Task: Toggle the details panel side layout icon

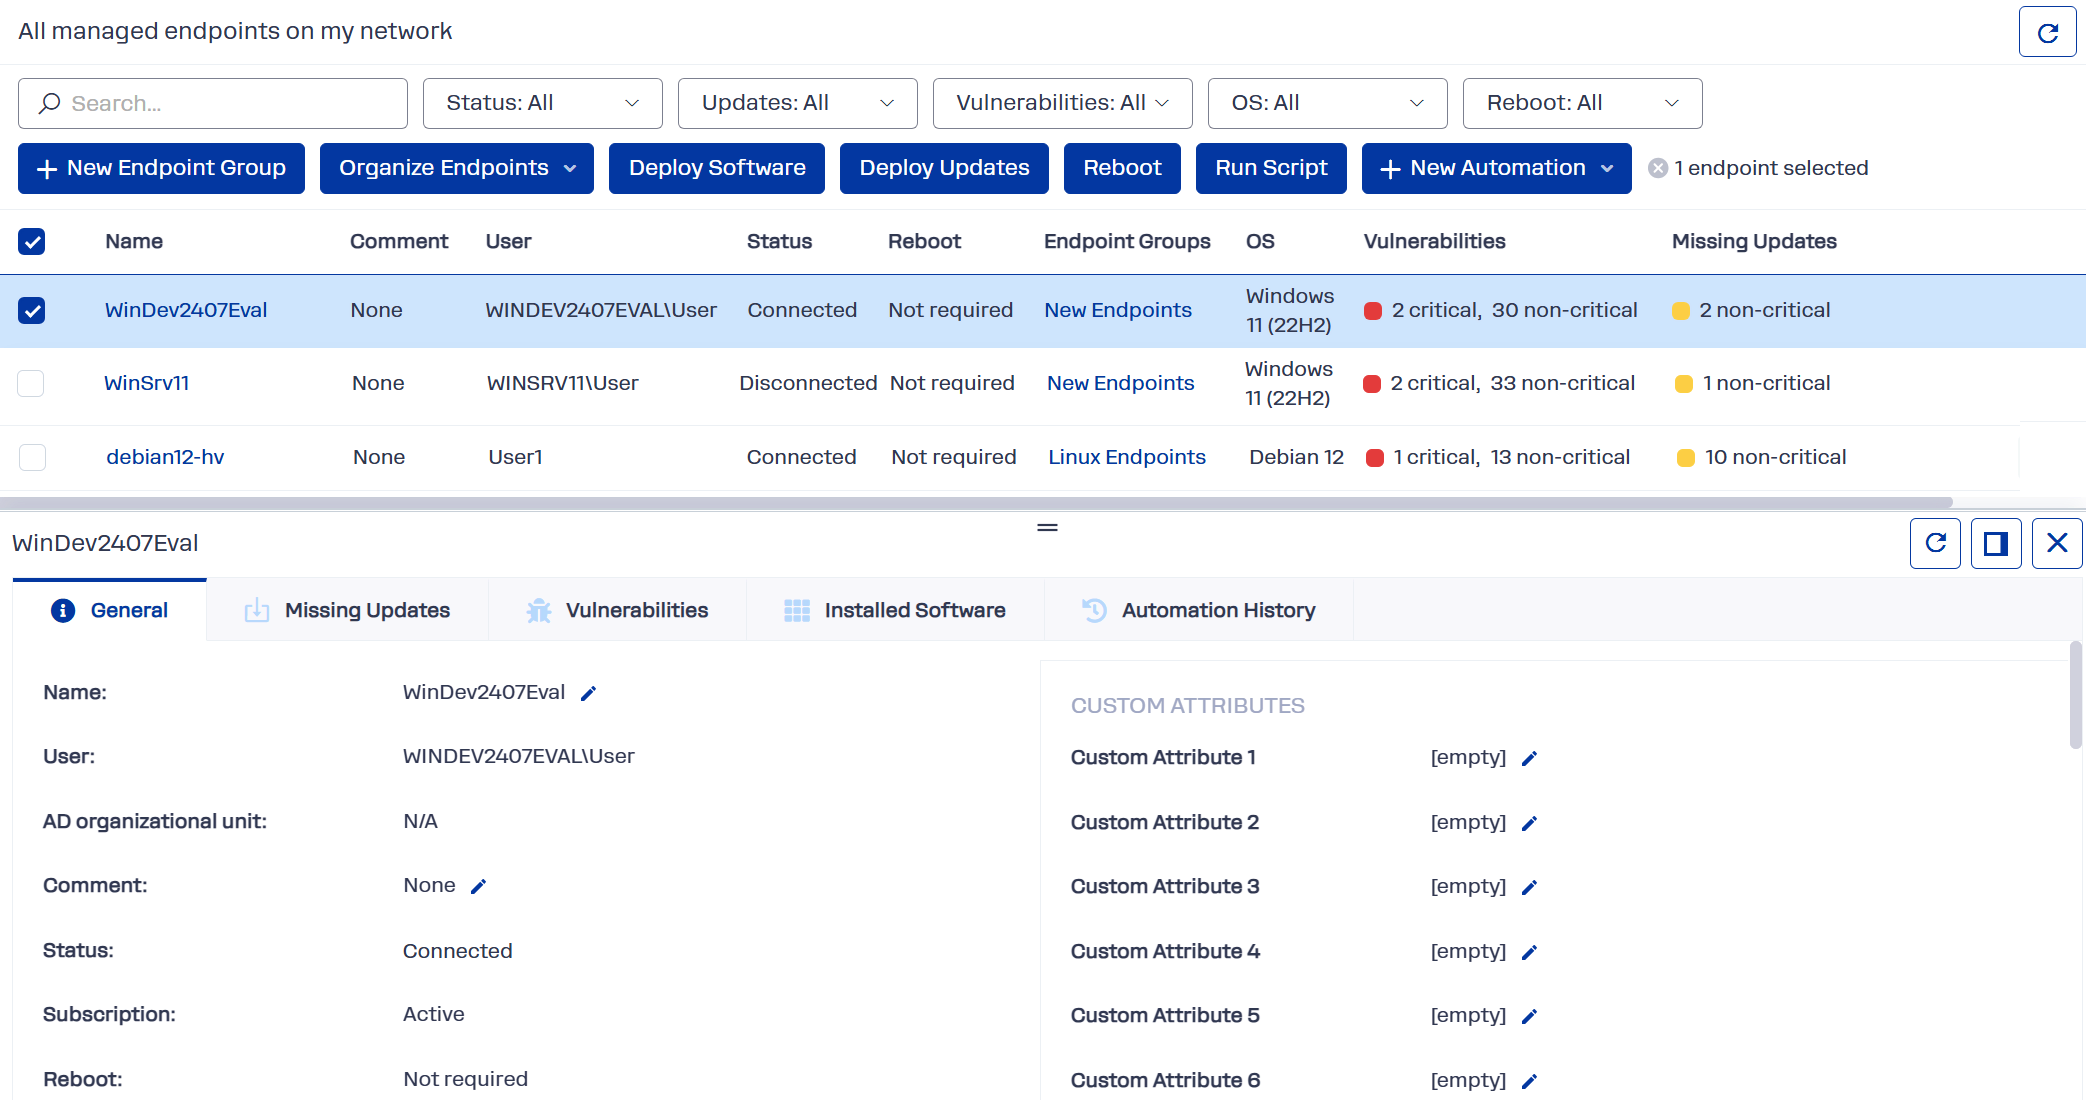Action: click(1996, 543)
